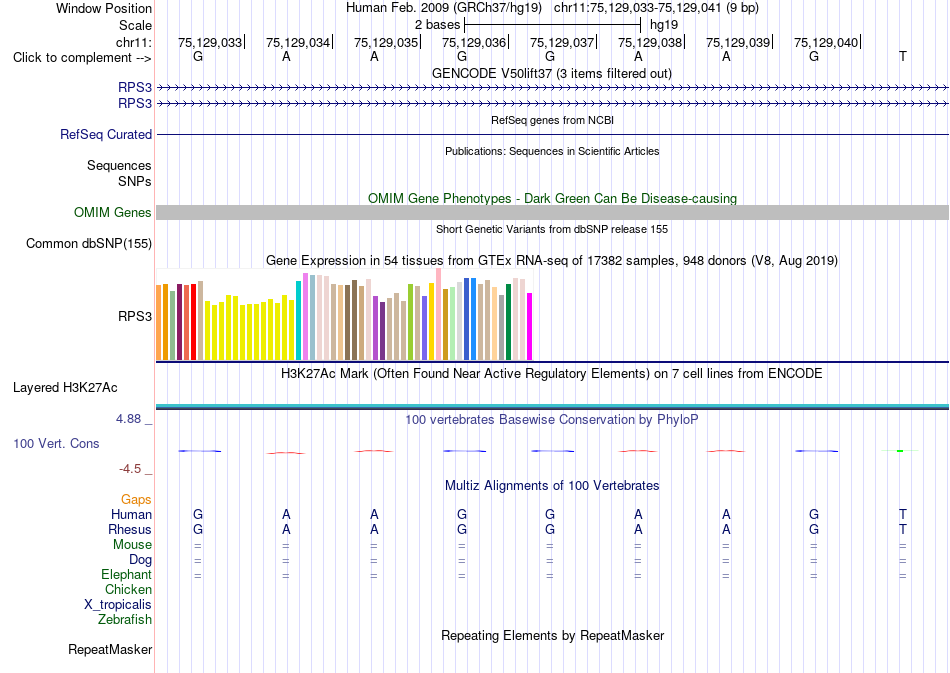The height and width of the screenshot is (673, 950).
Task: Click 'Click to complement -->' label
Action: 82,58
